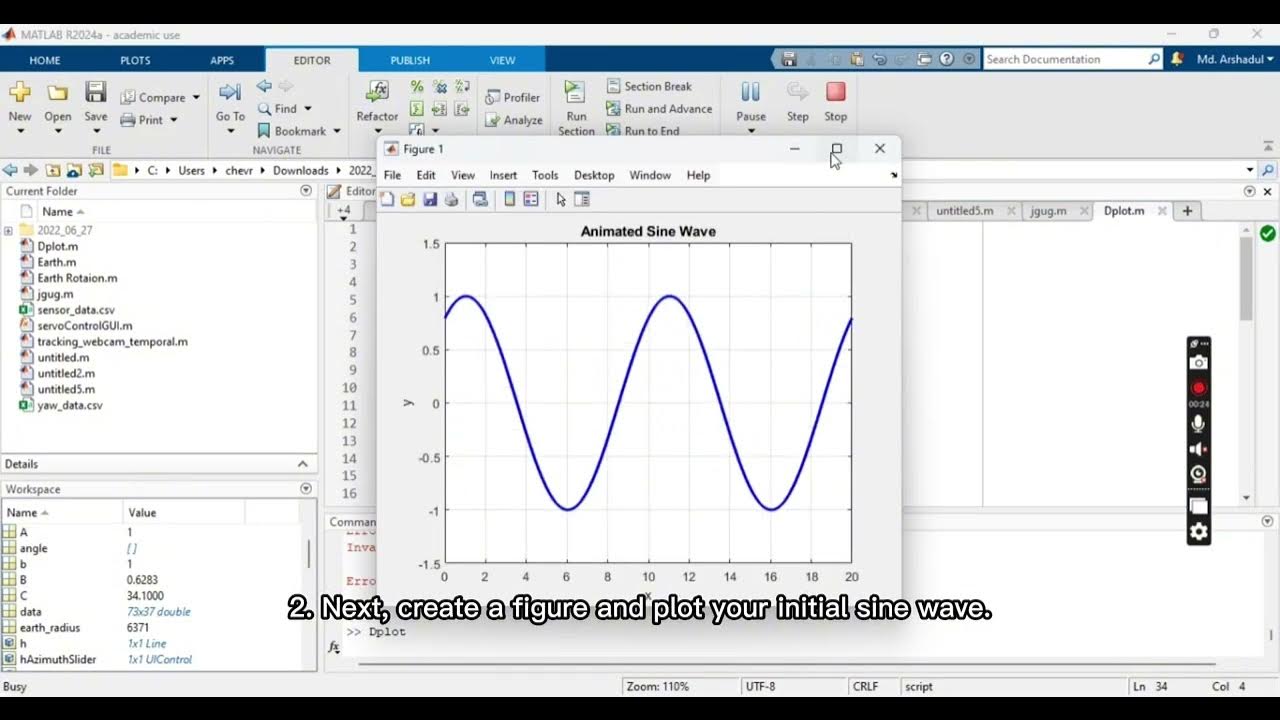
Task: Toggle the webcam in the recorder widget
Action: 1199,474
